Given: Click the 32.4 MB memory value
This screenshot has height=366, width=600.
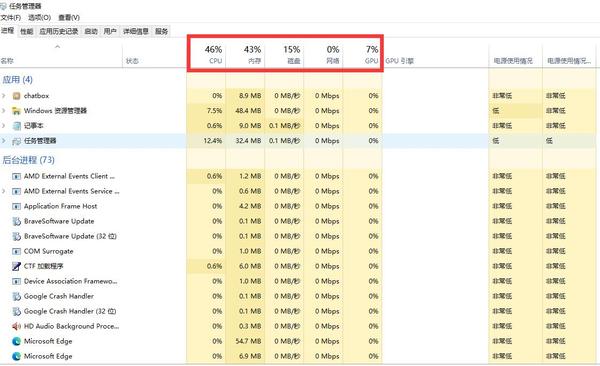Looking at the screenshot, I should tap(248, 141).
